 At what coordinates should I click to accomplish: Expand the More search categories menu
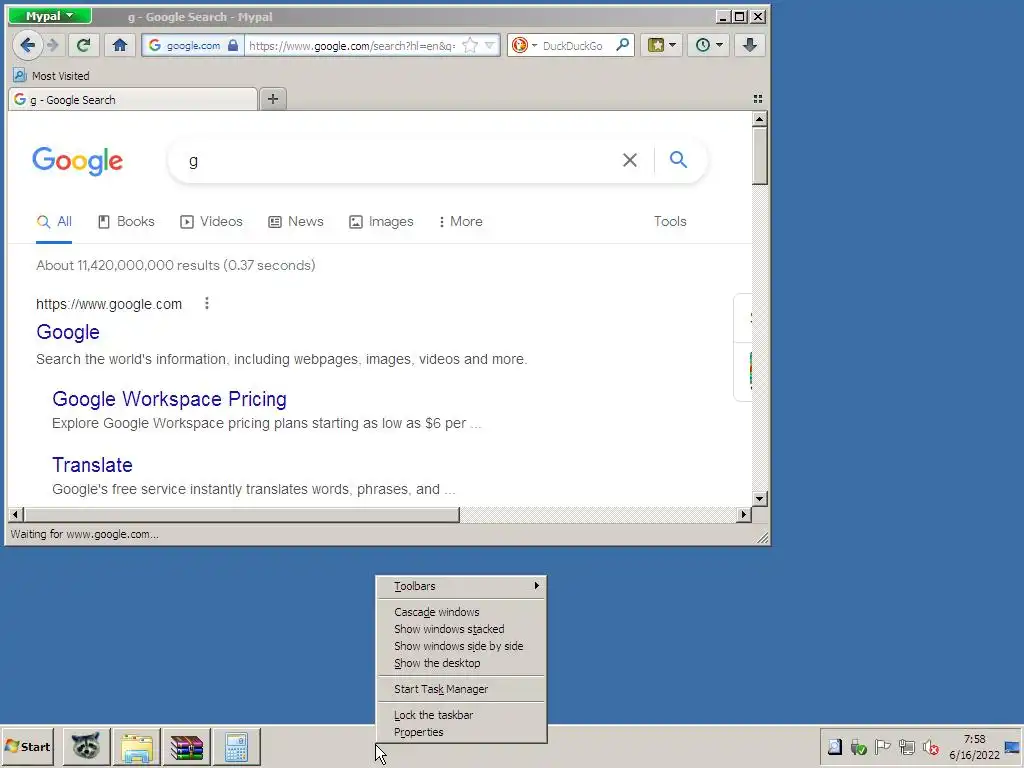tap(461, 221)
